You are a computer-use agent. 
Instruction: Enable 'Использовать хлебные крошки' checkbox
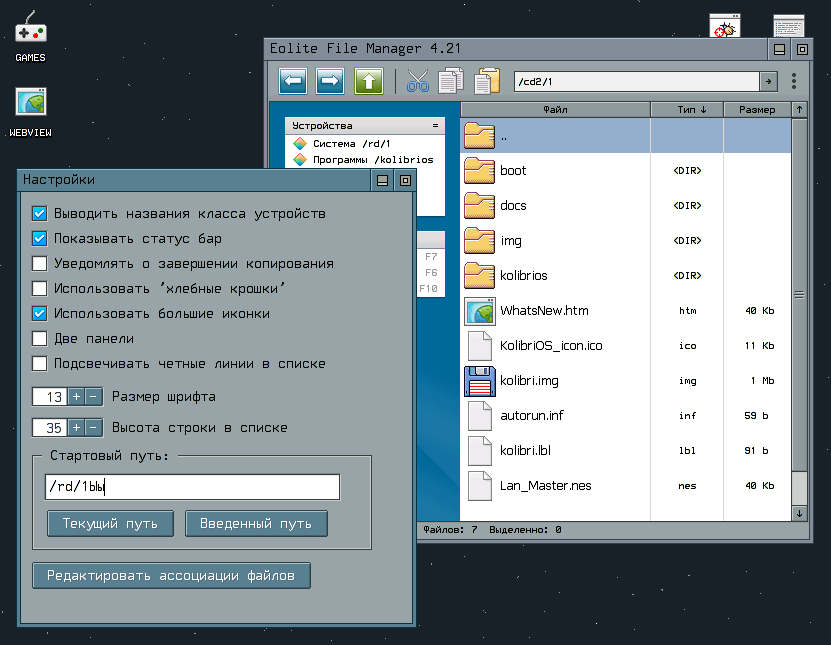pyautogui.click(x=40, y=289)
